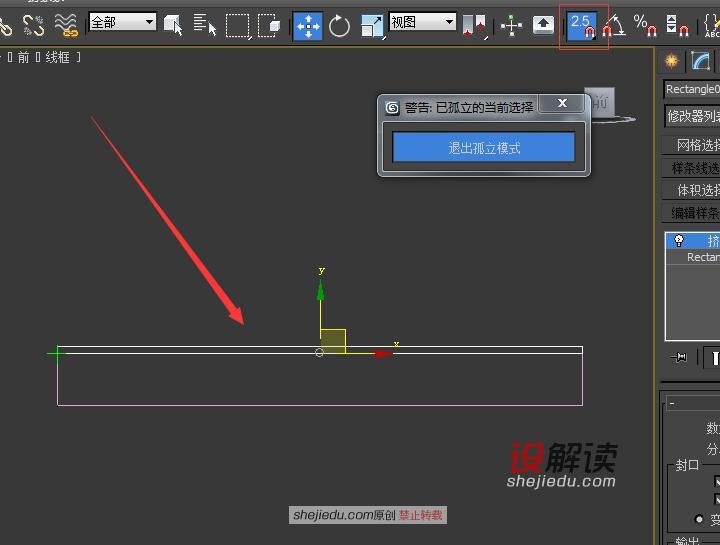Toggle the 2.5D snaps button
The image size is (720, 545).
(581, 26)
